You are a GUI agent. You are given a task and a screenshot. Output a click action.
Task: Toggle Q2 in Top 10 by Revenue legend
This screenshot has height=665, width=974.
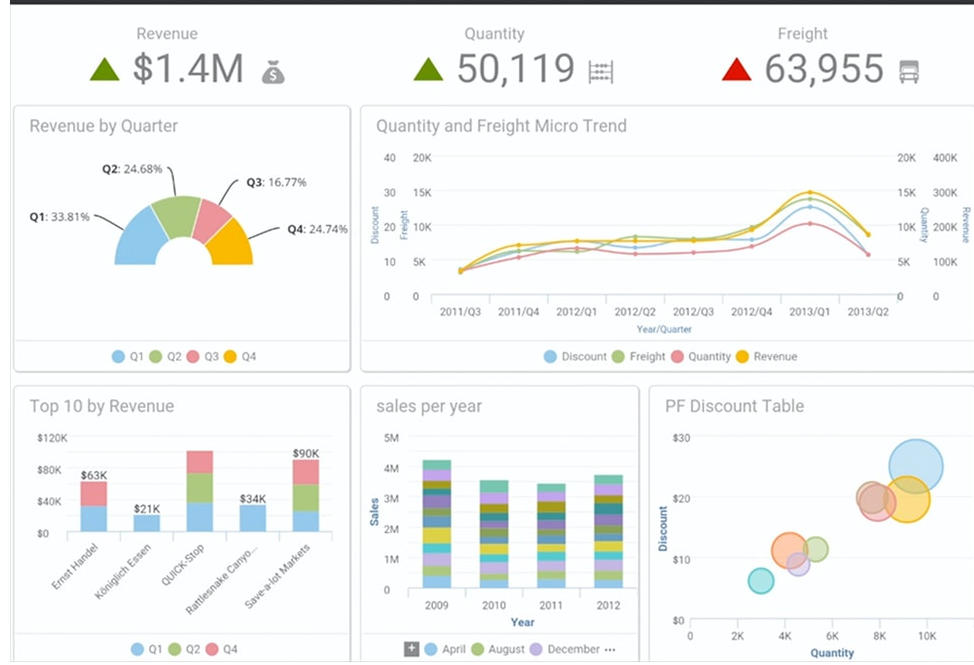[184, 649]
